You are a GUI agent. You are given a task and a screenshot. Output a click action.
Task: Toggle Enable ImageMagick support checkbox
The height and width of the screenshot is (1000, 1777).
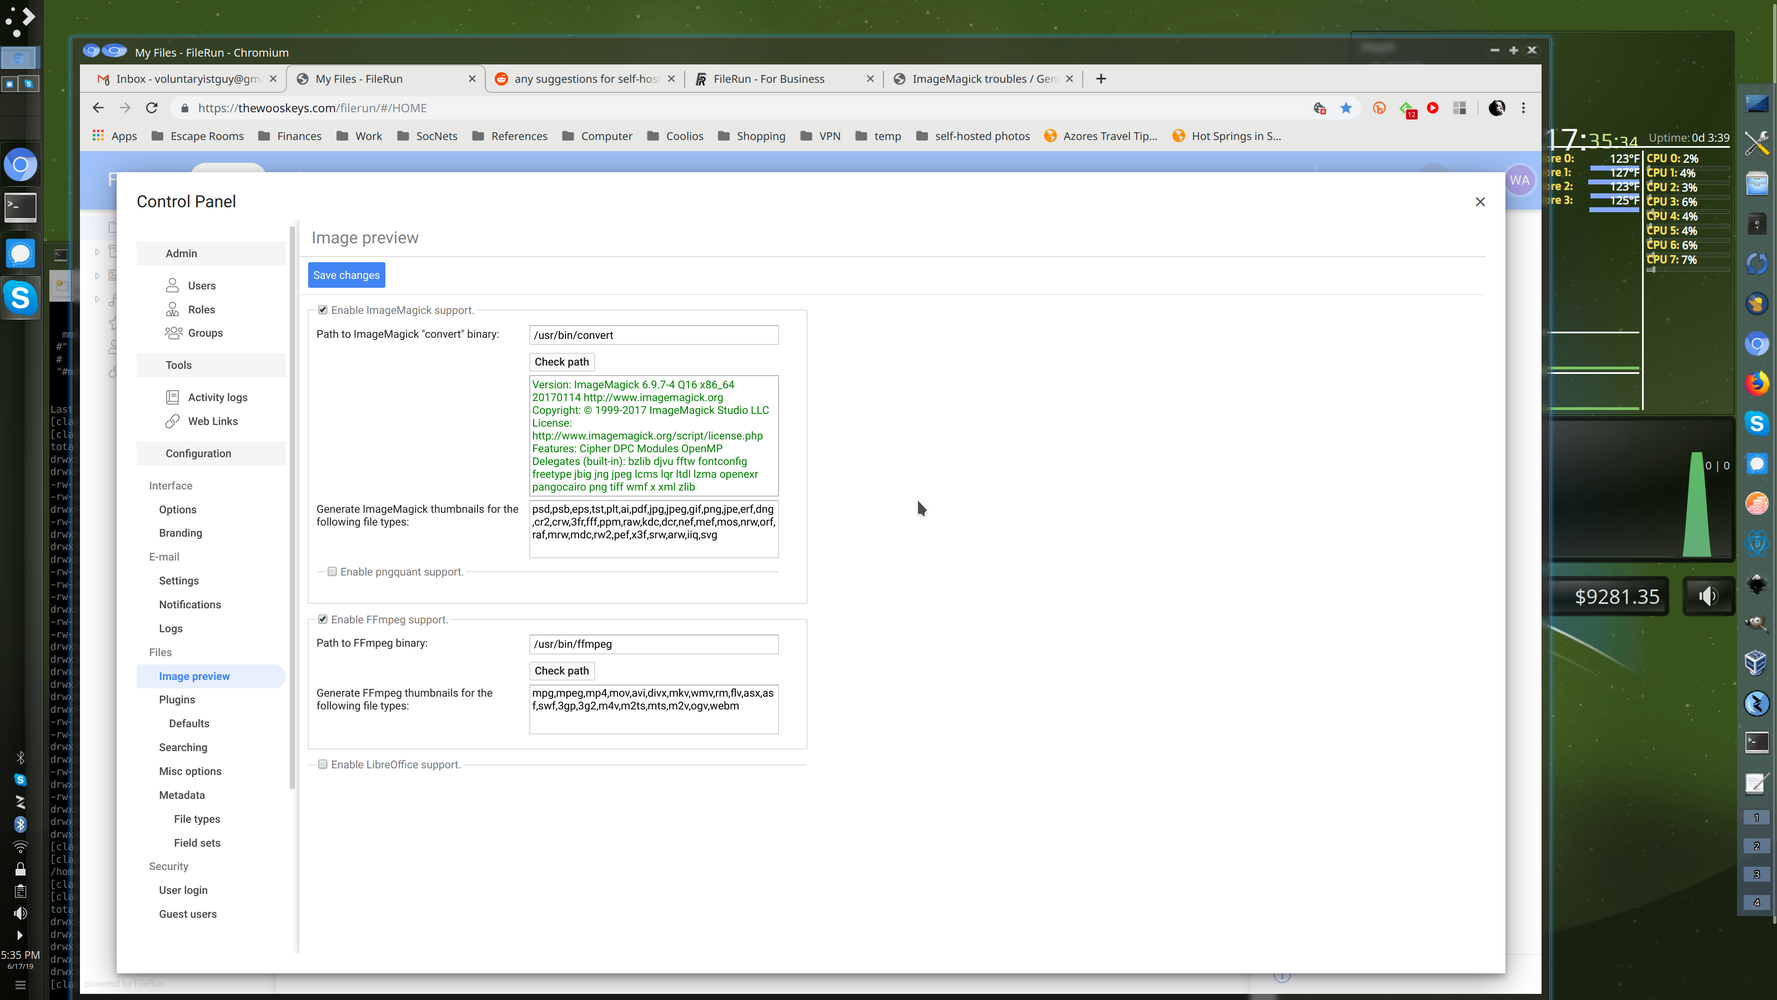point(323,310)
